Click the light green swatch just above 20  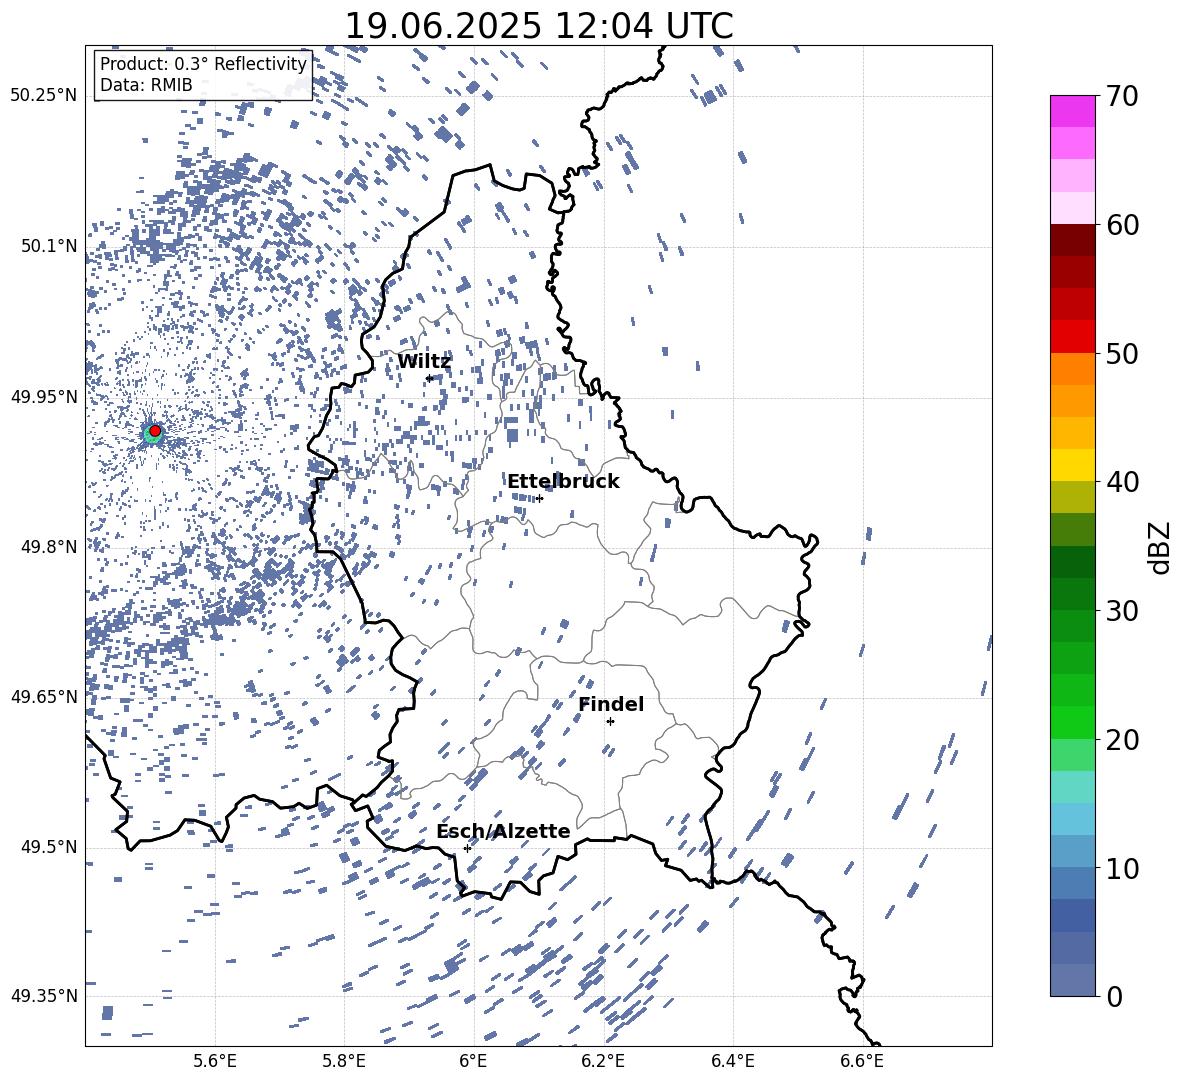click(1073, 722)
